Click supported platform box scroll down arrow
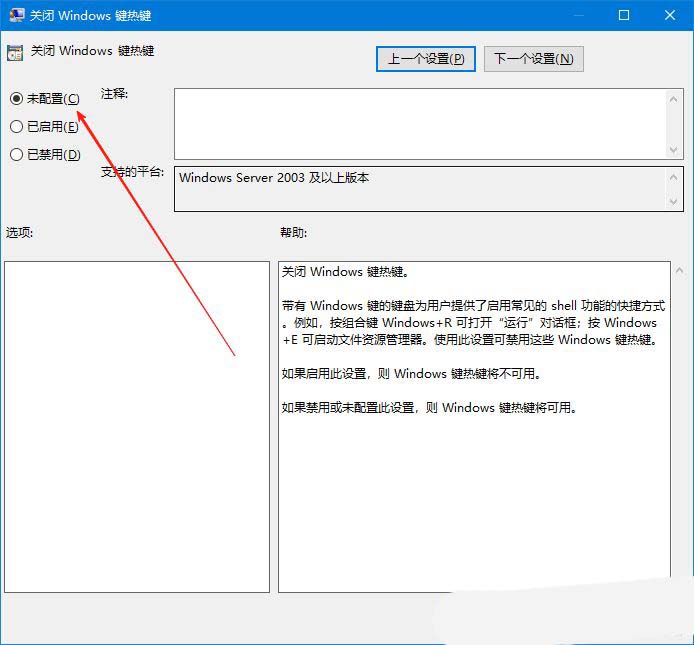Screen dimensions: 694x645 pyautogui.click(x=673, y=201)
